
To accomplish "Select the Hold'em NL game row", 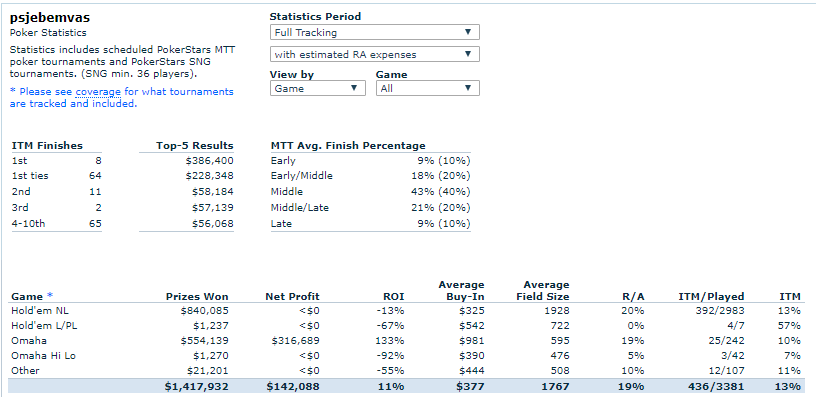I will click(406, 311).
